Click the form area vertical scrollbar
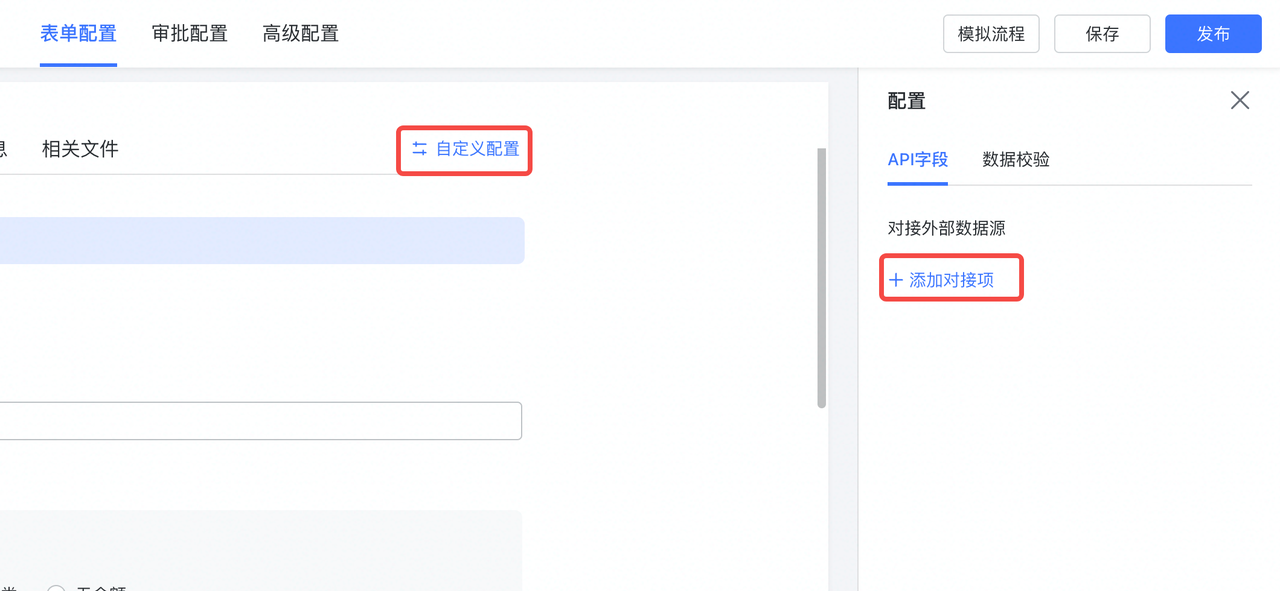1280x591 pixels. pos(822,278)
